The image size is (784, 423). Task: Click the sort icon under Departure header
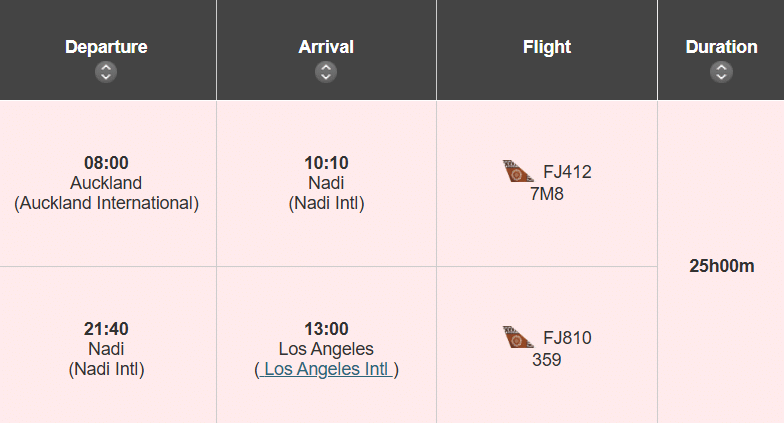pyautogui.click(x=106, y=72)
